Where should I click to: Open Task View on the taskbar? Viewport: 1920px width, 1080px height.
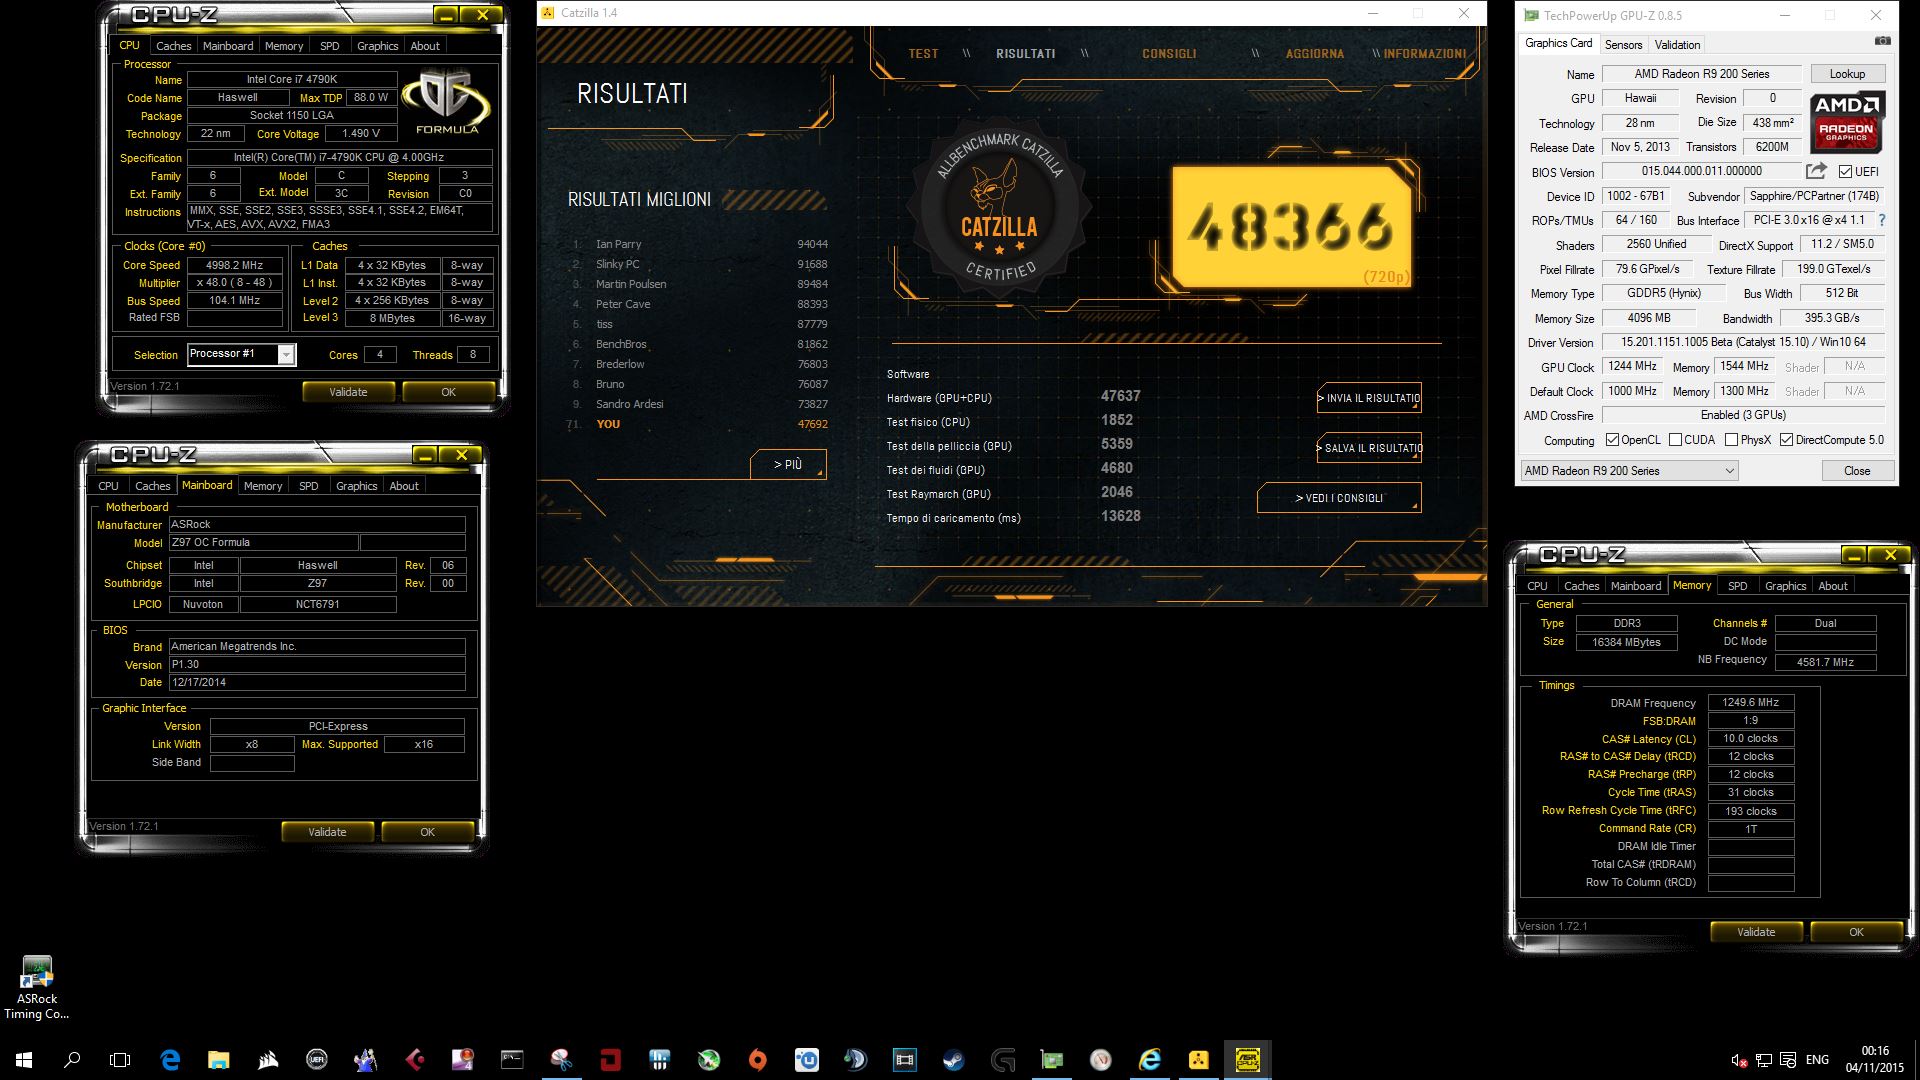(x=120, y=1060)
